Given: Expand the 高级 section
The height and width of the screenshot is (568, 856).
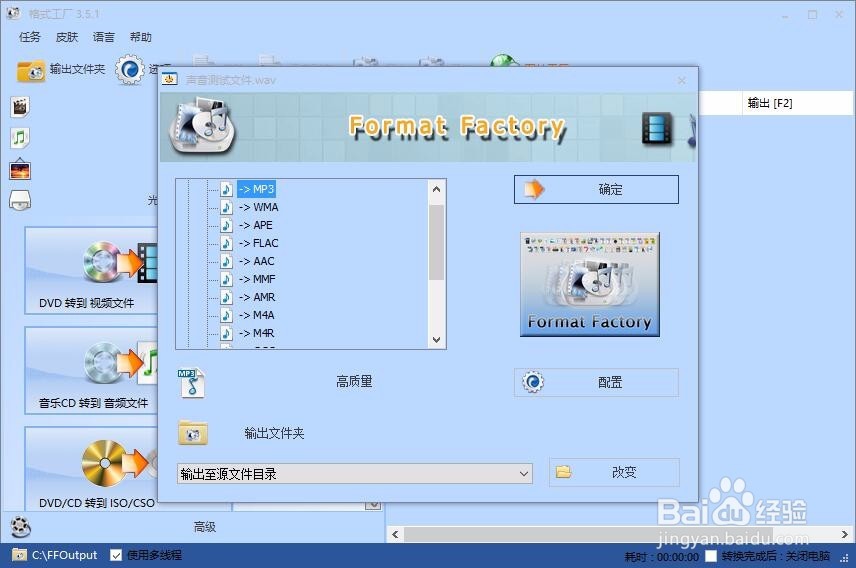Looking at the screenshot, I should 205,526.
